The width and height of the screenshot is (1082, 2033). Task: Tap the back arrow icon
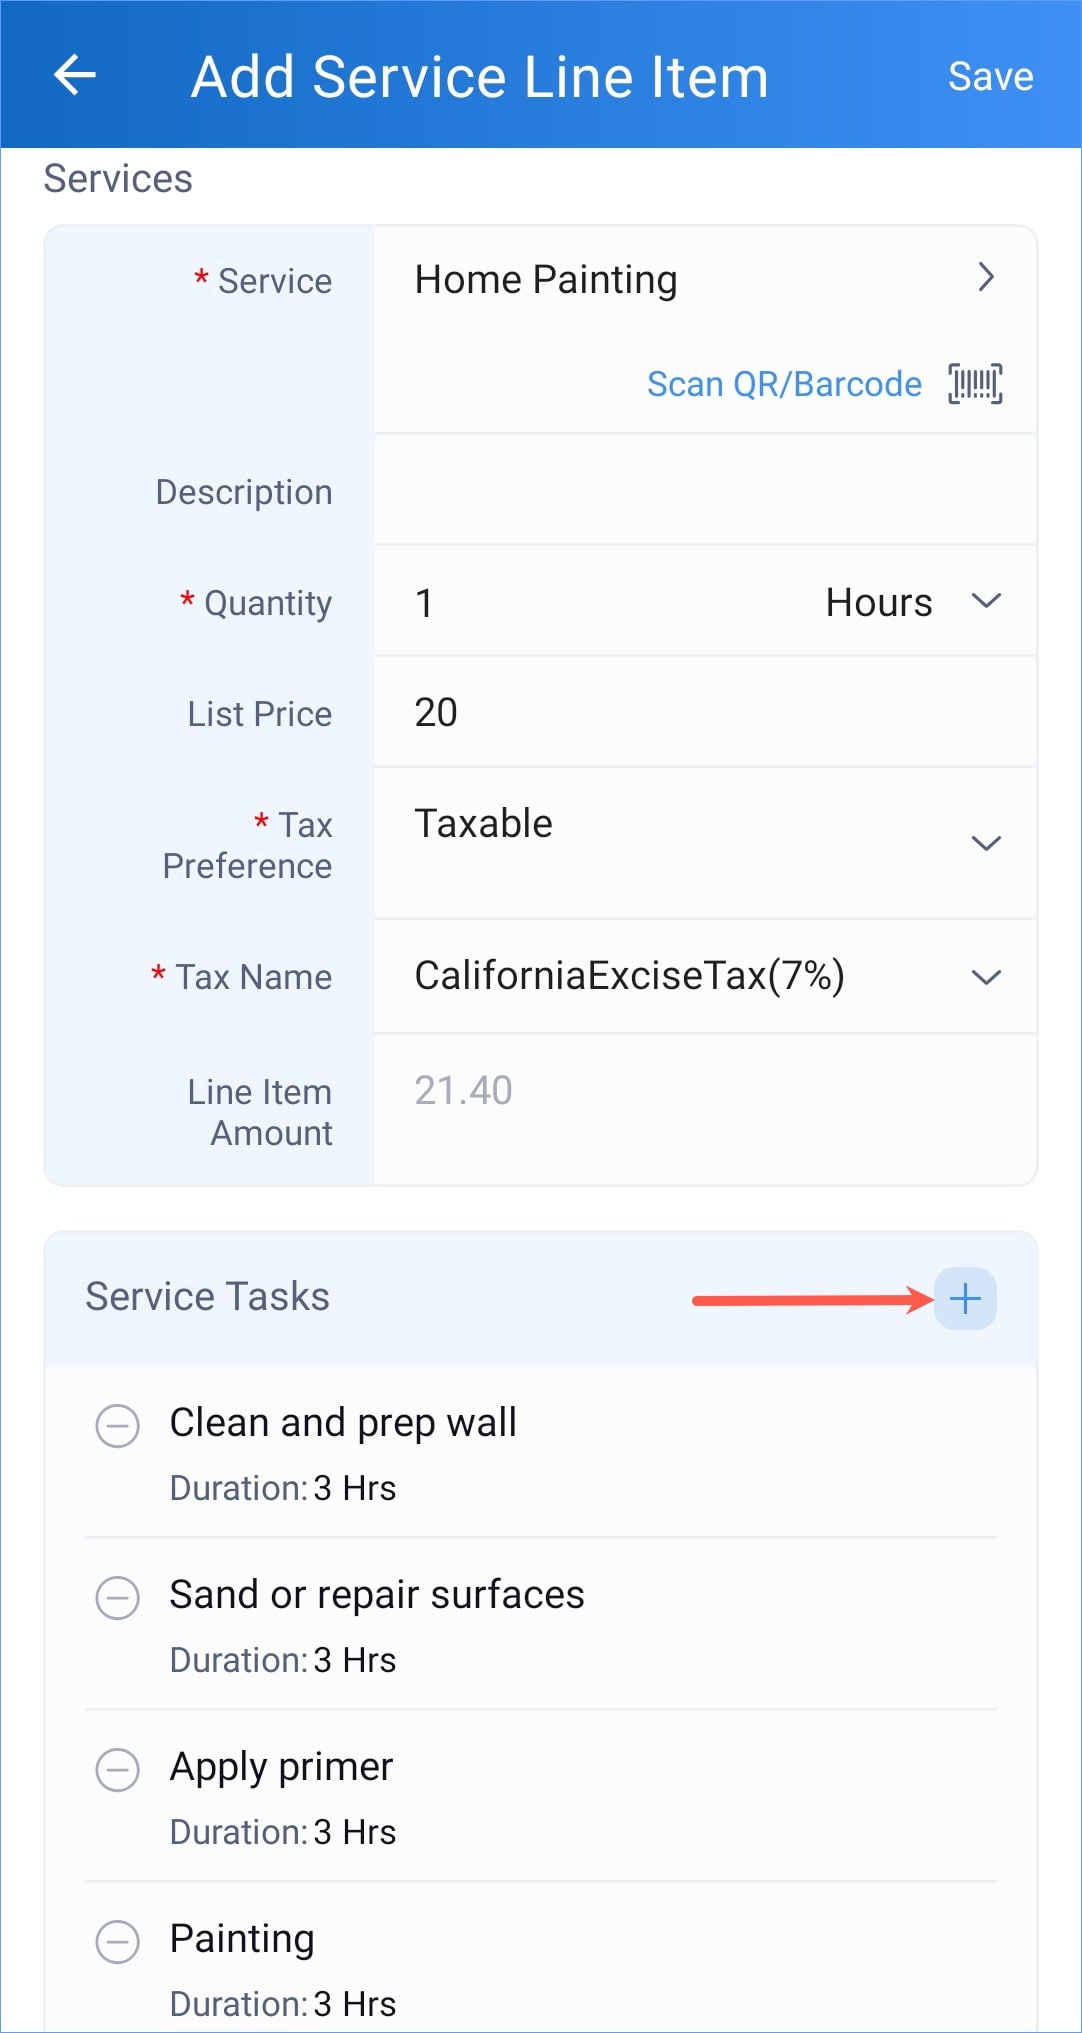tap(74, 75)
